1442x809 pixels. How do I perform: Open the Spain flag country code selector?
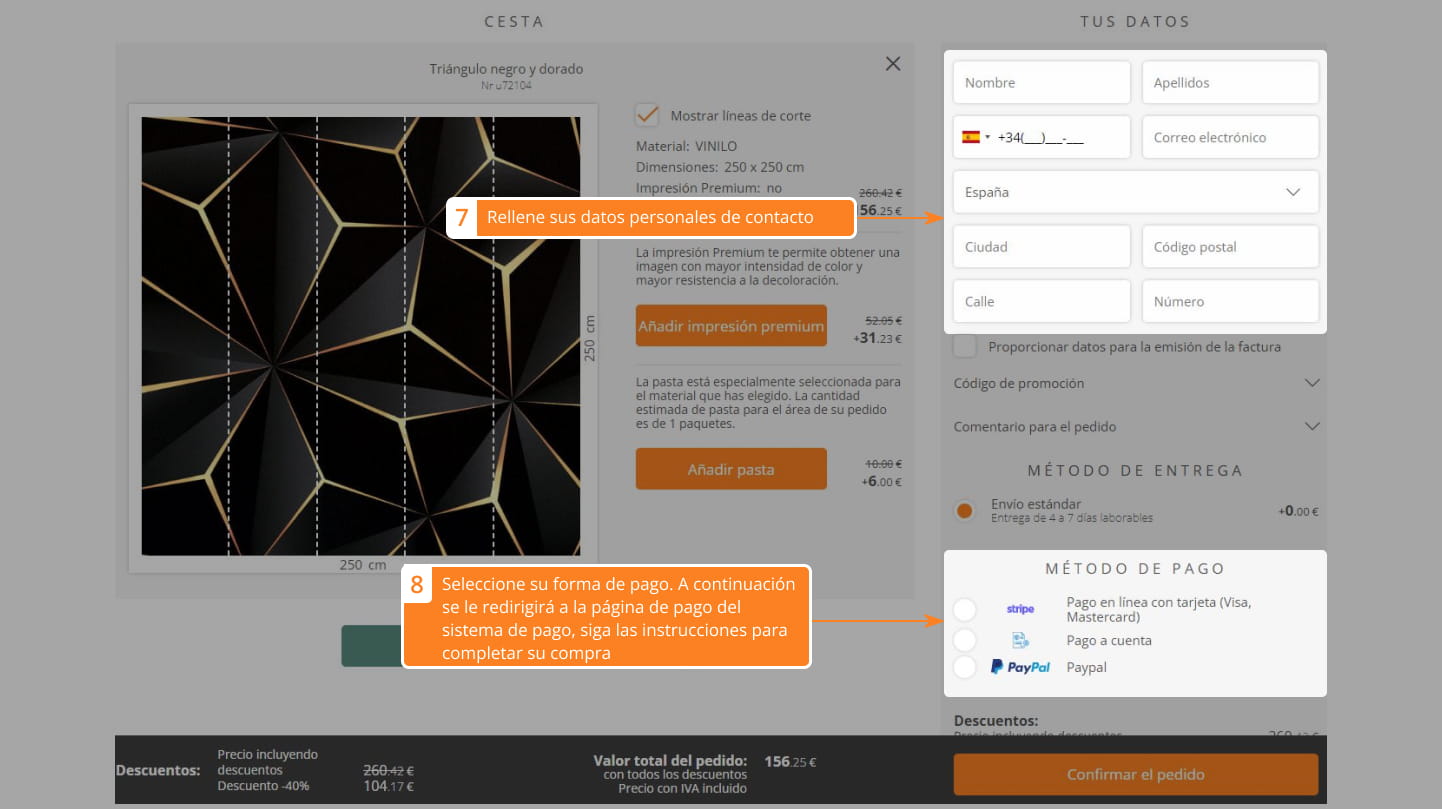click(975, 138)
